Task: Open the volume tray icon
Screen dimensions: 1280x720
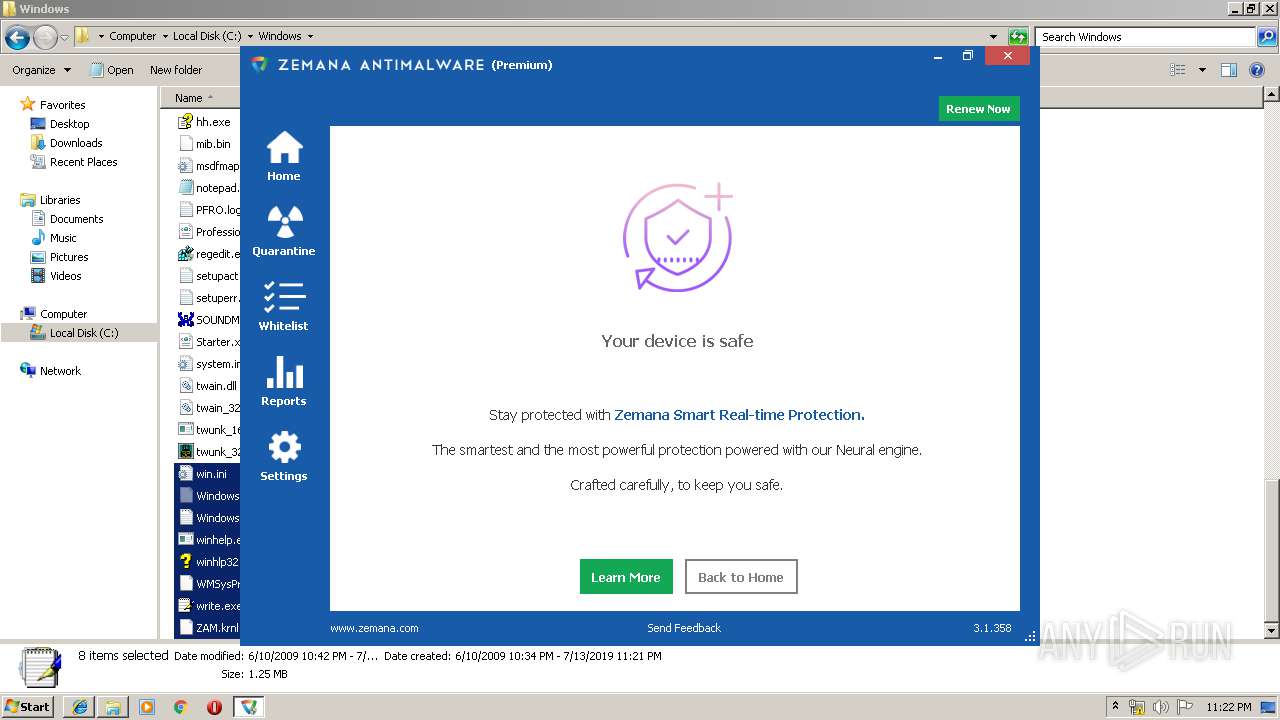Action: point(1160,707)
